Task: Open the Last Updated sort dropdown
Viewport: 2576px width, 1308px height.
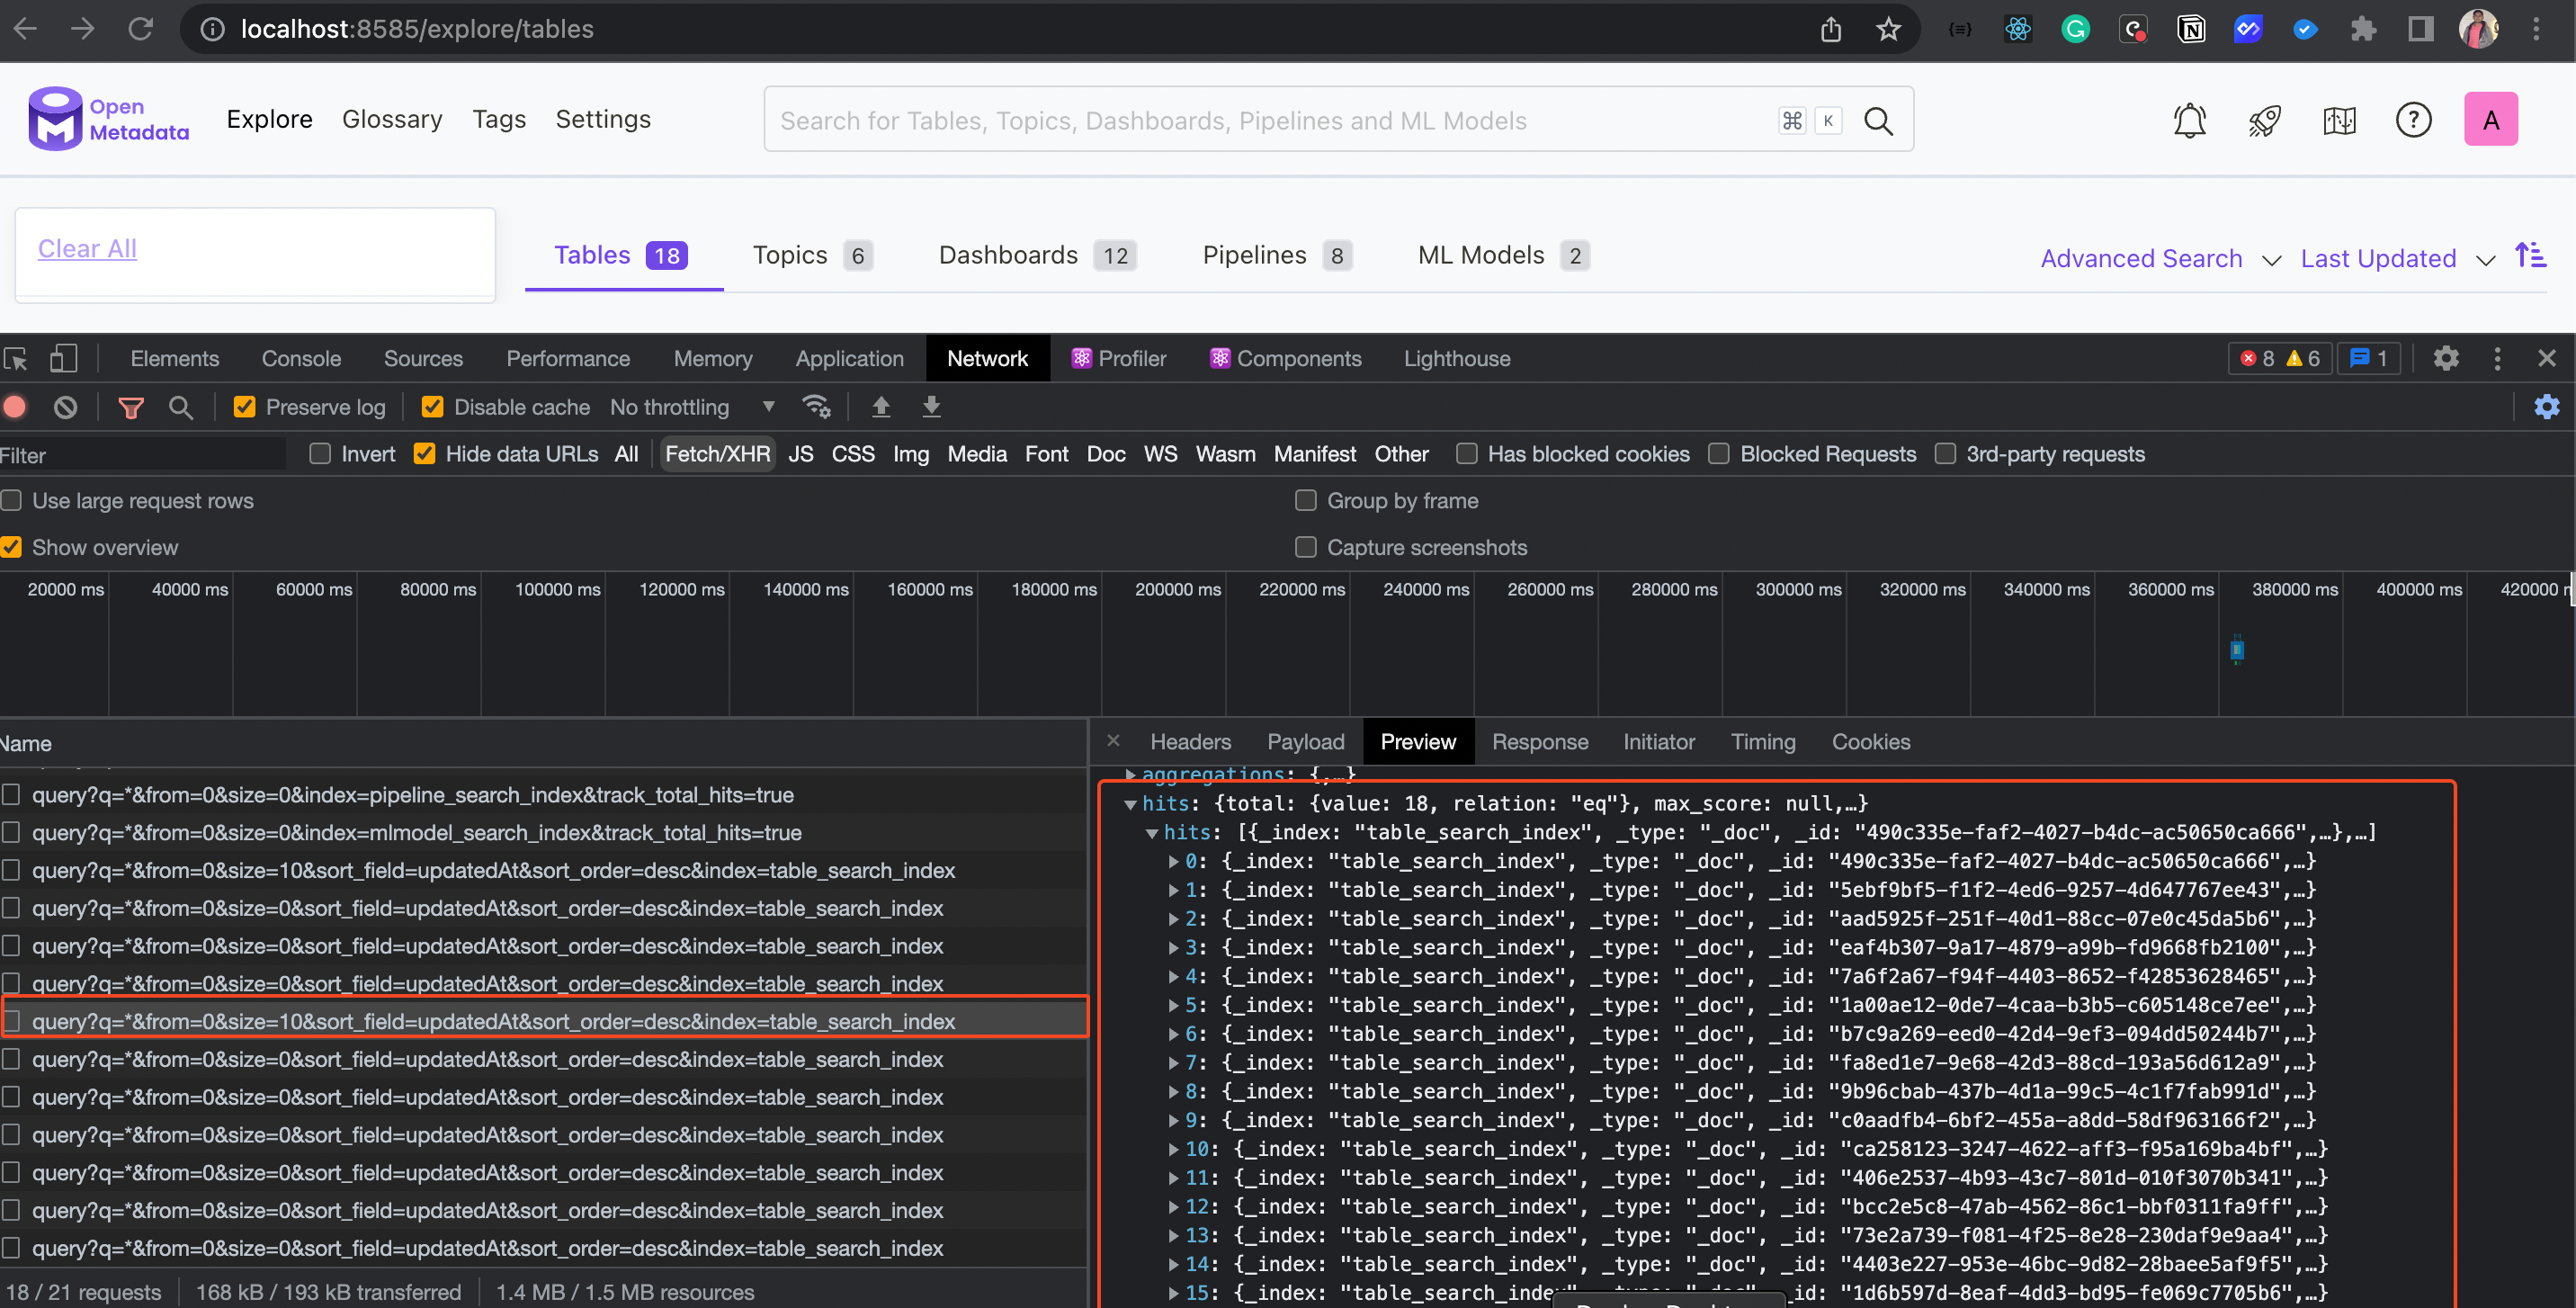Action: pyautogui.click(x=2398, y=258)
